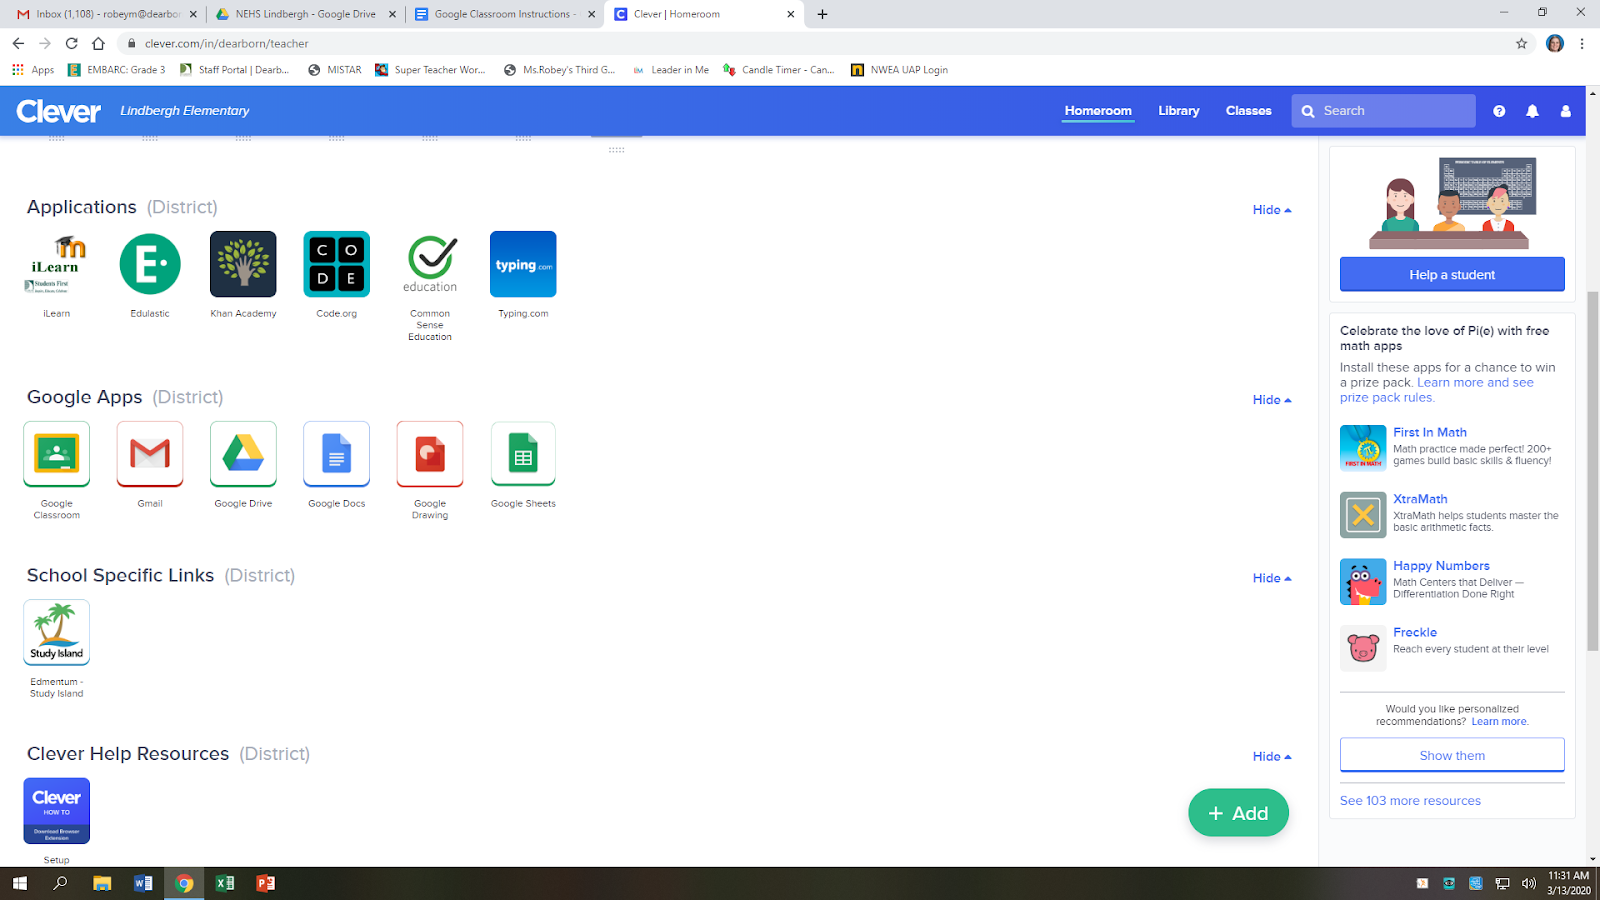
Task: Open notifications bell icon
Action: [x=1532, y=111]
